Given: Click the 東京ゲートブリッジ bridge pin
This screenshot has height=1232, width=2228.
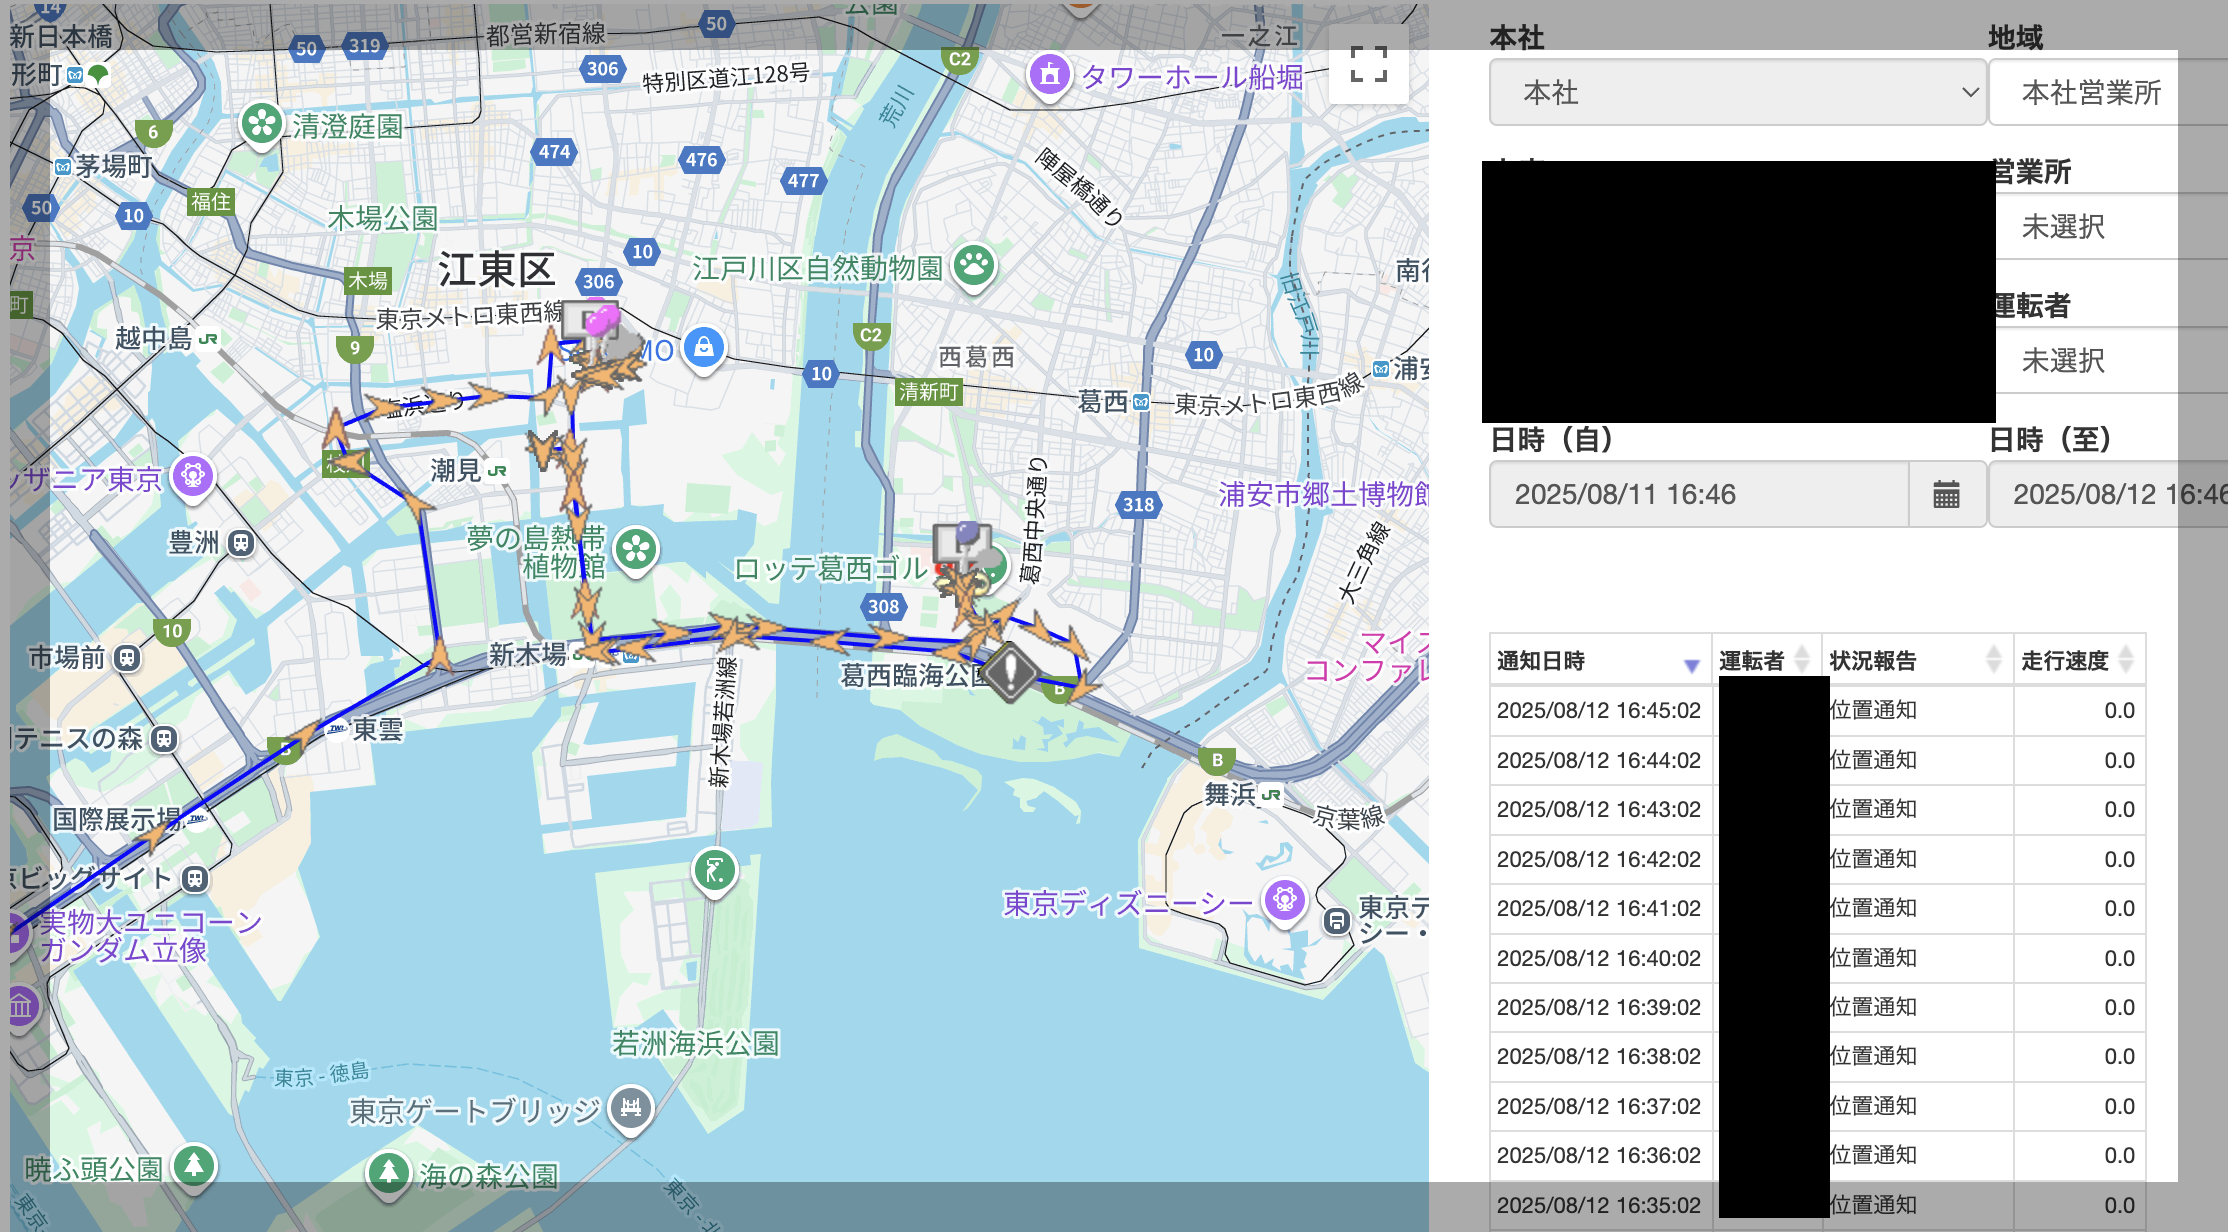Looking at the screenshot, I should (631, 1107).
